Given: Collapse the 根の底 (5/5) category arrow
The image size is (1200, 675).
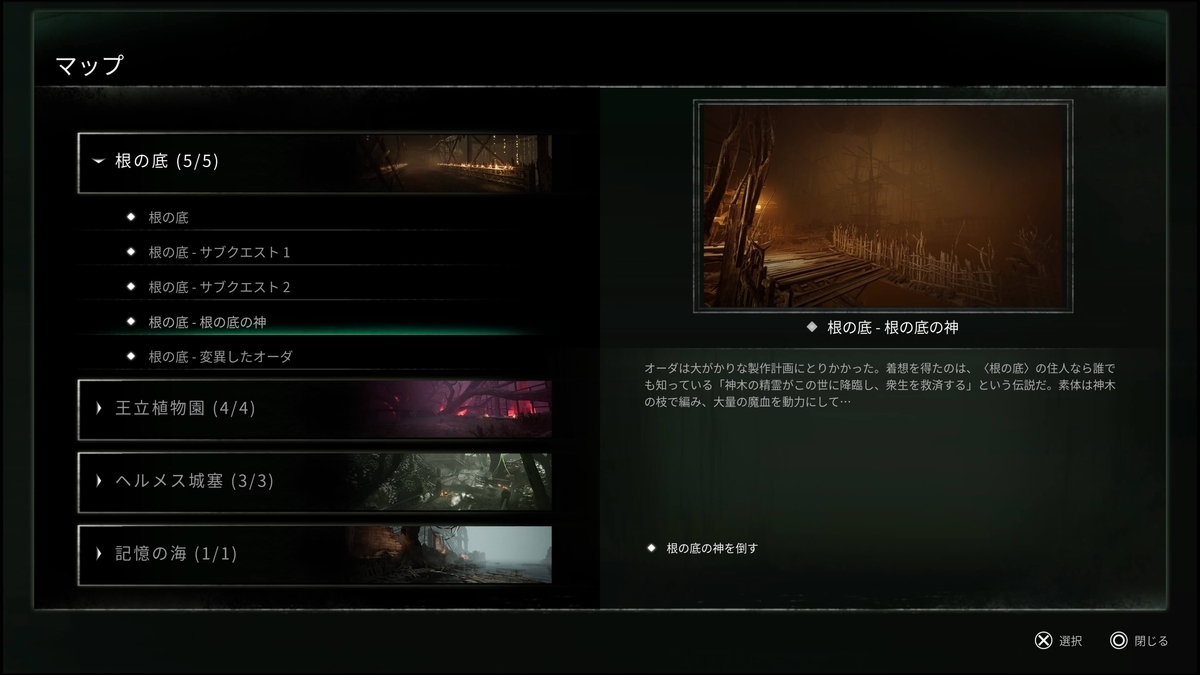Looking at the screenshot, I should click(x=98, y=161).
